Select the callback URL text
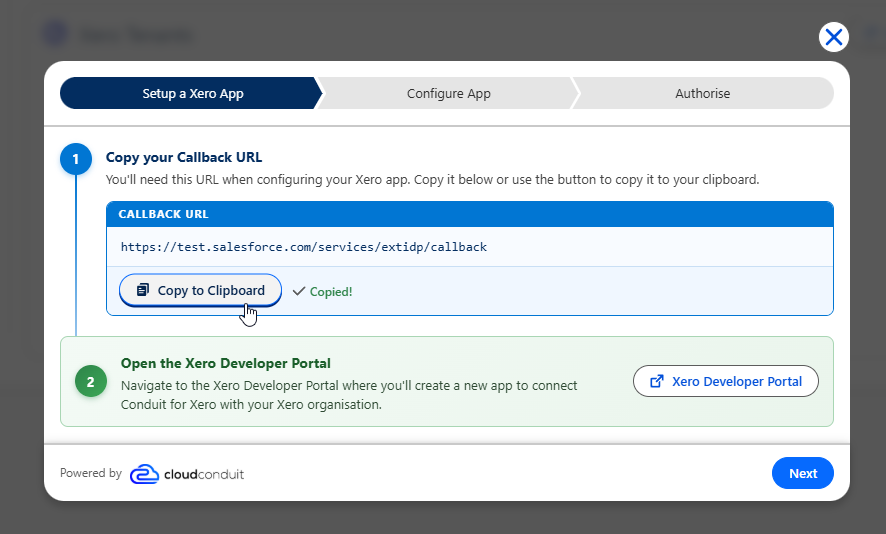The height and width of the screenshot is (534, 886). point(303,247)
